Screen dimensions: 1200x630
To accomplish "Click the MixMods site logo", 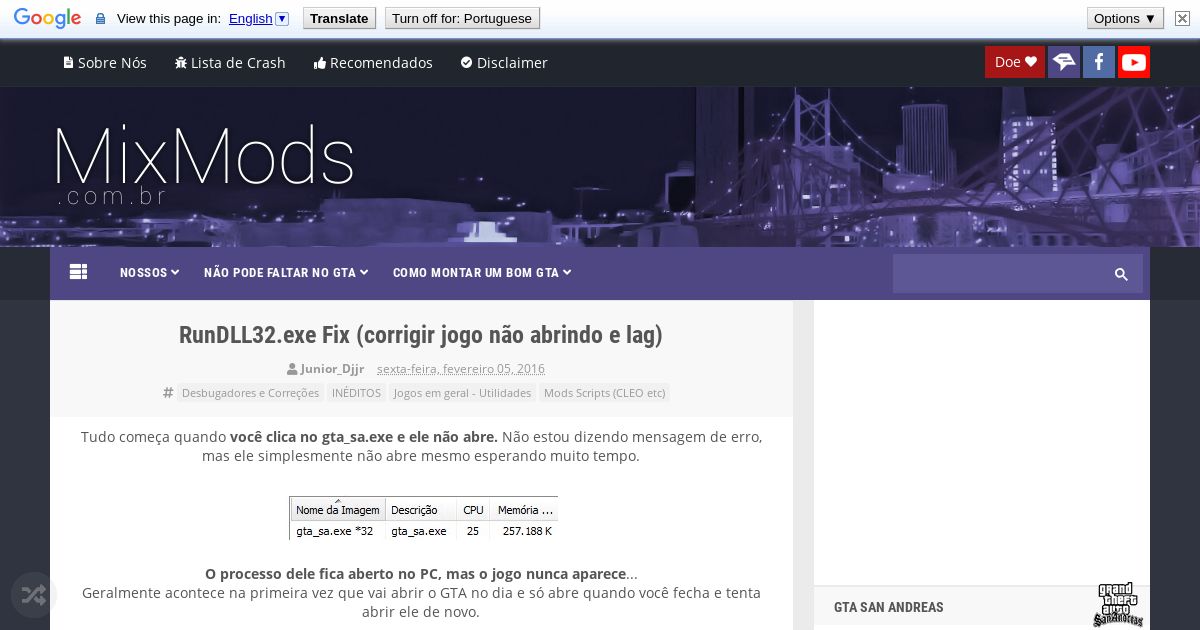I will 204,164.
